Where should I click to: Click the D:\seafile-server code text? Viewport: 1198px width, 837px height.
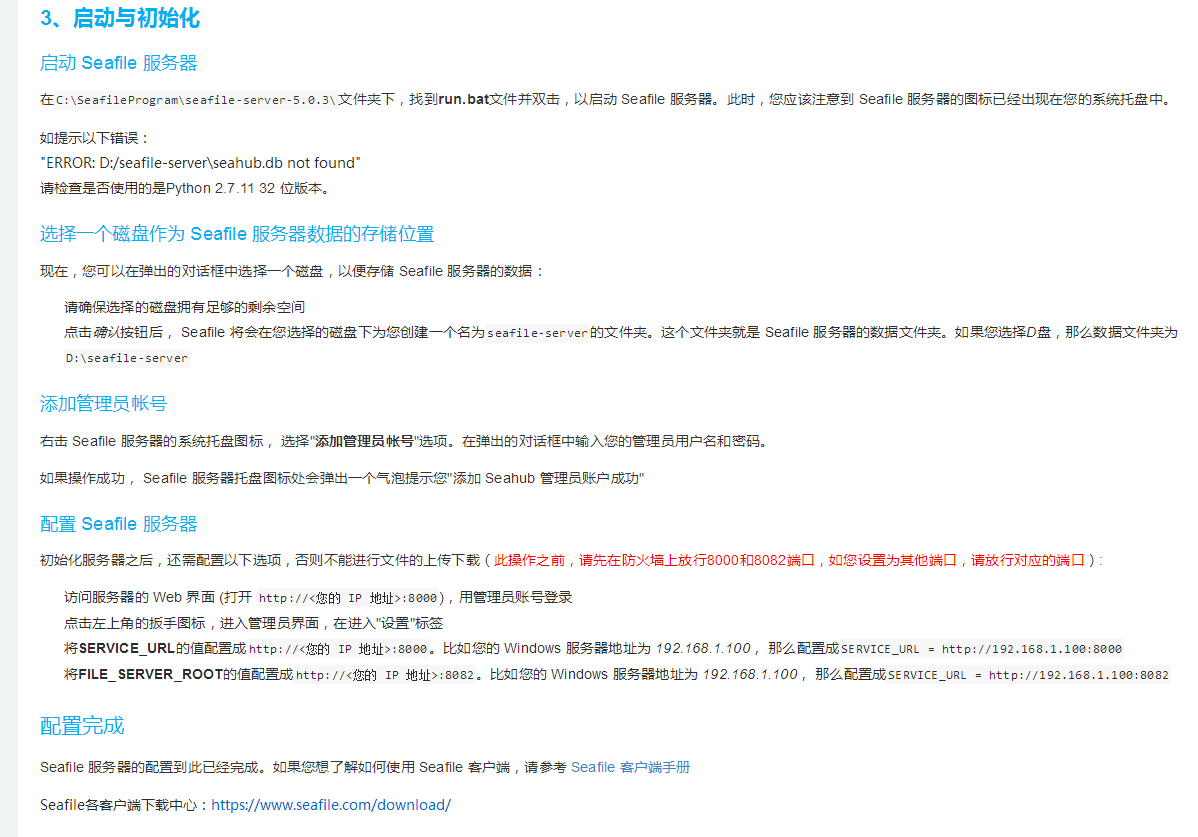point(126,358)
